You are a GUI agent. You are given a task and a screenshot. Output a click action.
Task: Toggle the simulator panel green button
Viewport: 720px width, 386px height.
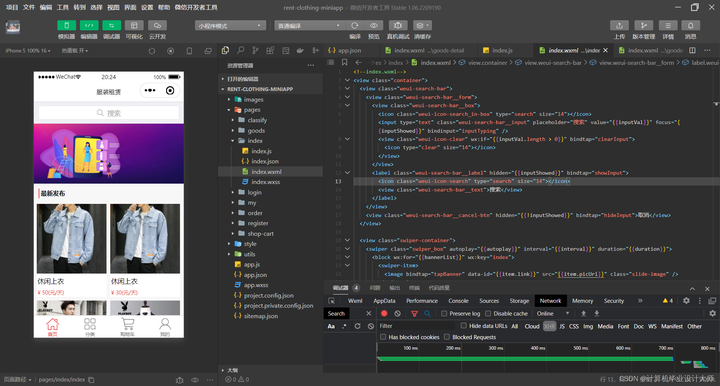pos(67,26)
